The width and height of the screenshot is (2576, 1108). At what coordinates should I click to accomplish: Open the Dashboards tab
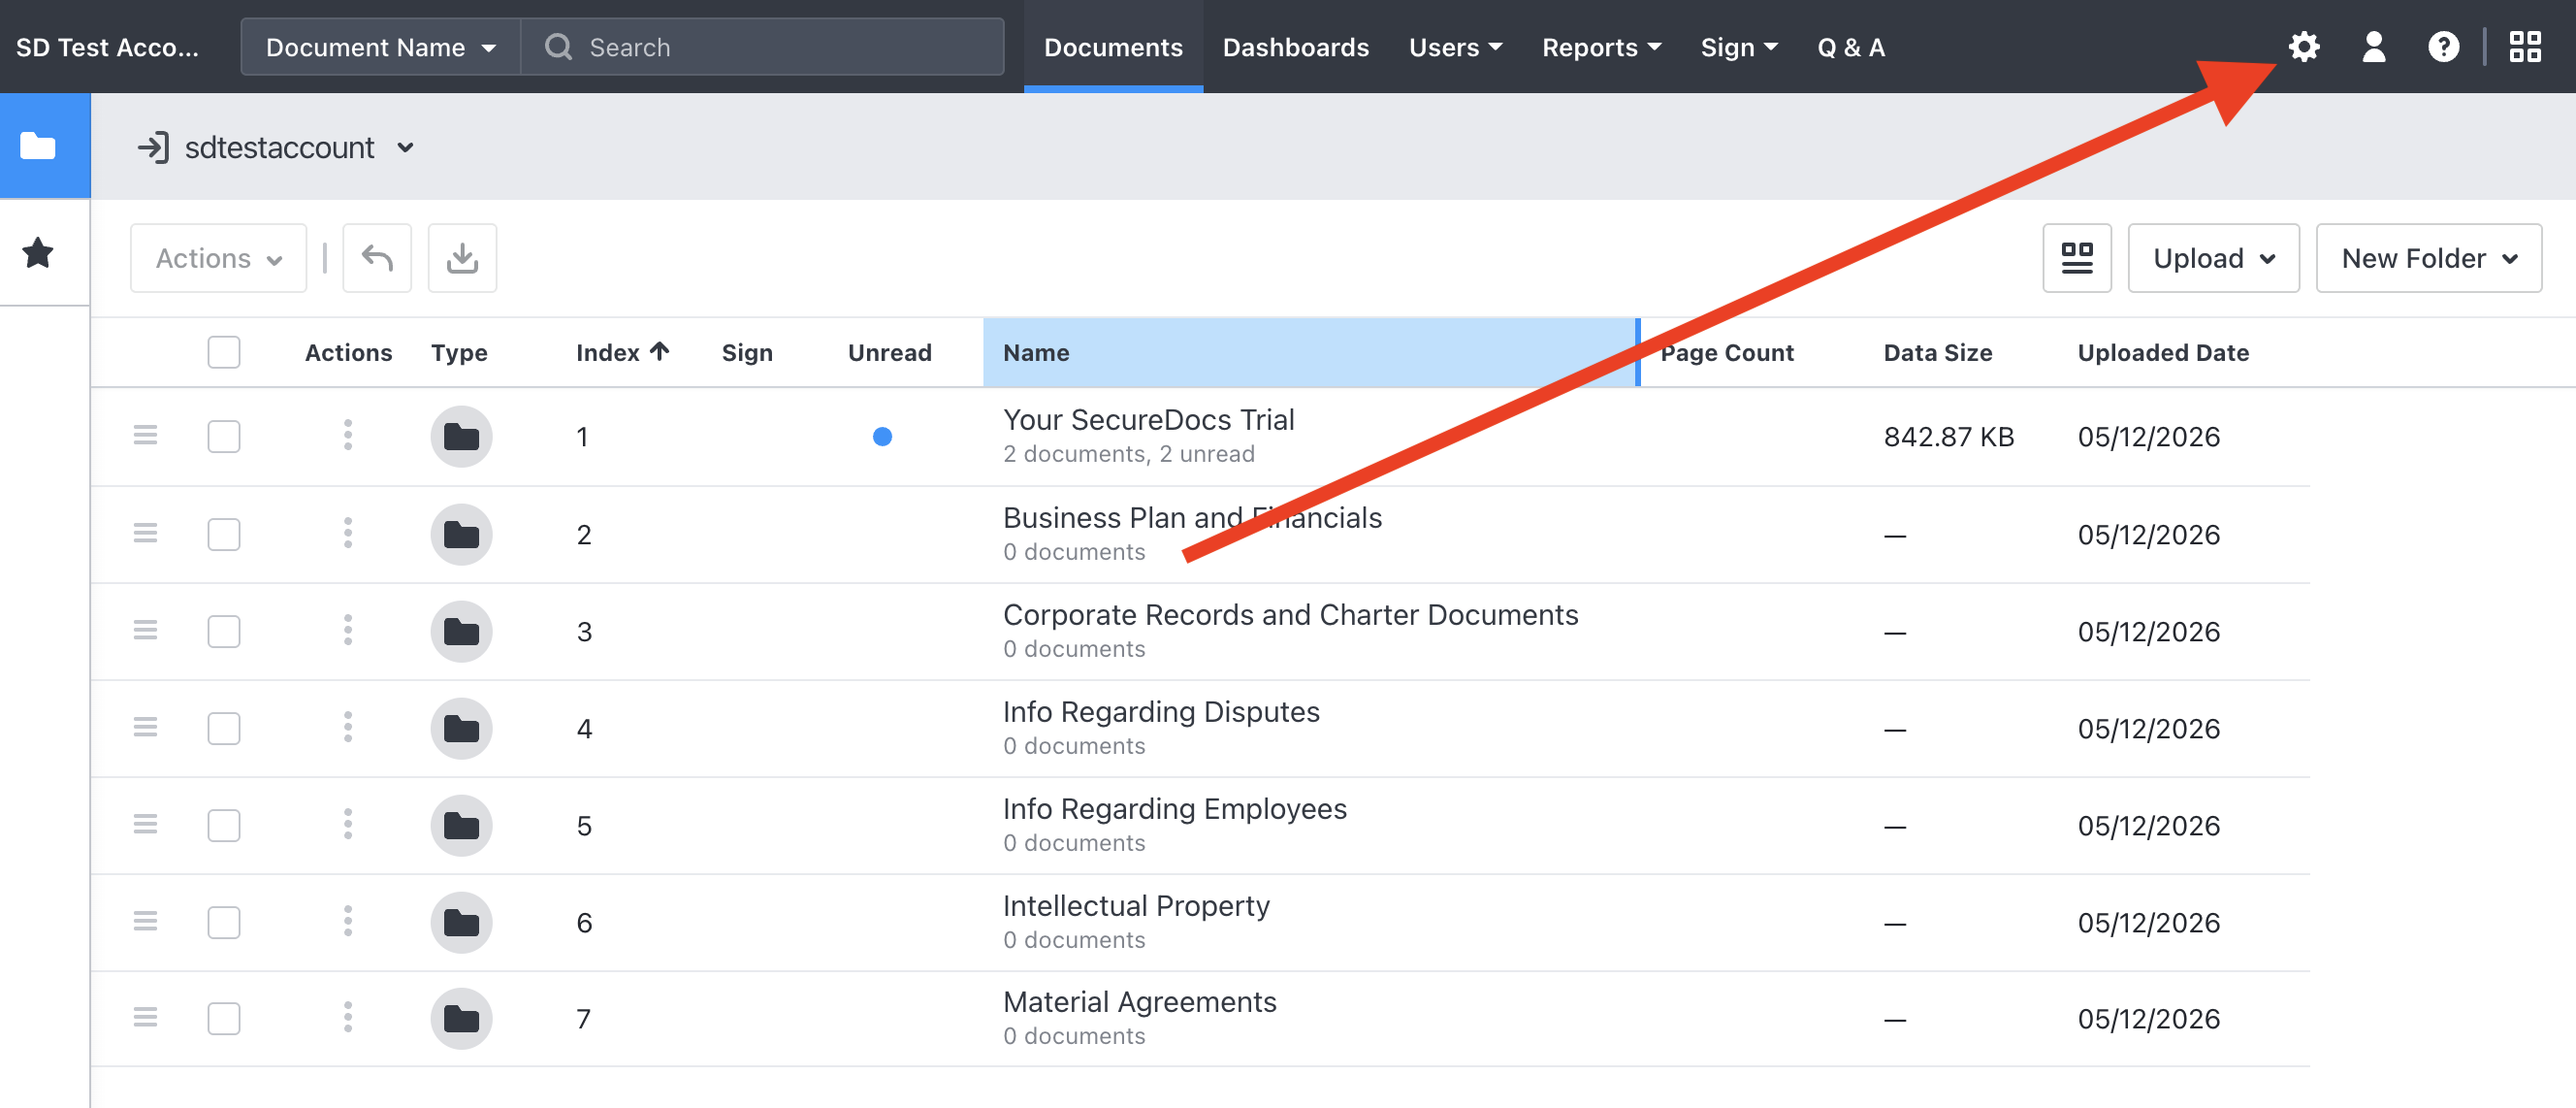(x=1295, y=47)
